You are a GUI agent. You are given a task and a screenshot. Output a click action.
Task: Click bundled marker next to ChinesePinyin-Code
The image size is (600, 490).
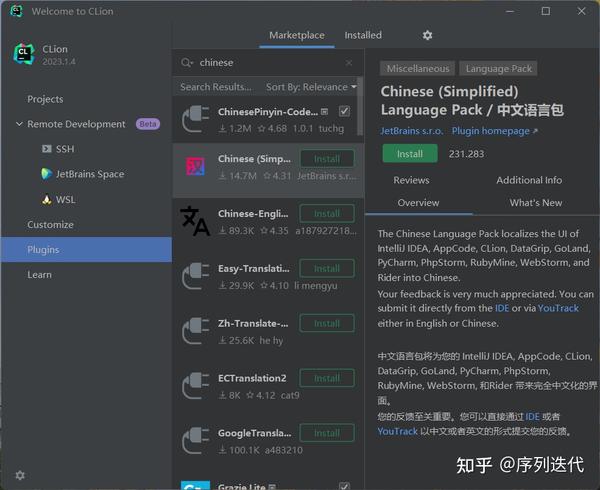[324, 112]
